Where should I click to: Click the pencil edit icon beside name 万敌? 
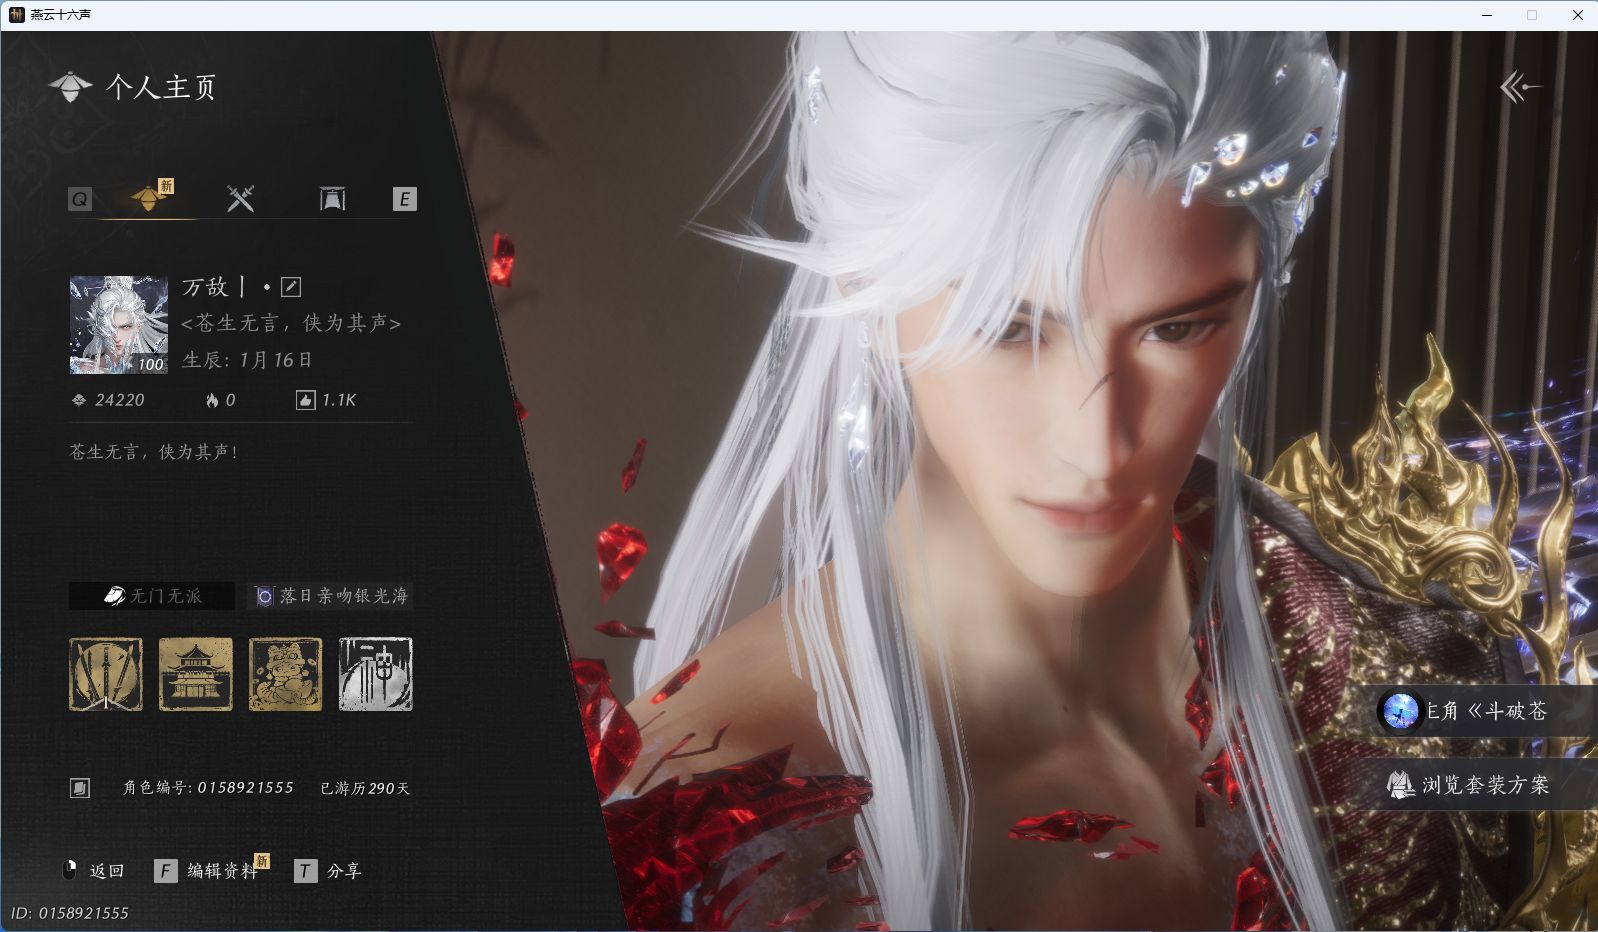click(291, 287)
